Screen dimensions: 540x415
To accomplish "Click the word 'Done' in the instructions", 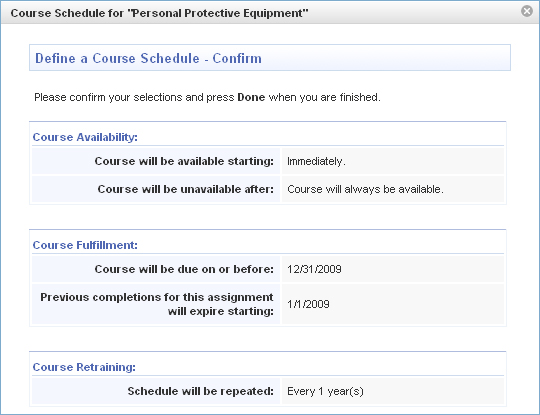I will point(251,97).
